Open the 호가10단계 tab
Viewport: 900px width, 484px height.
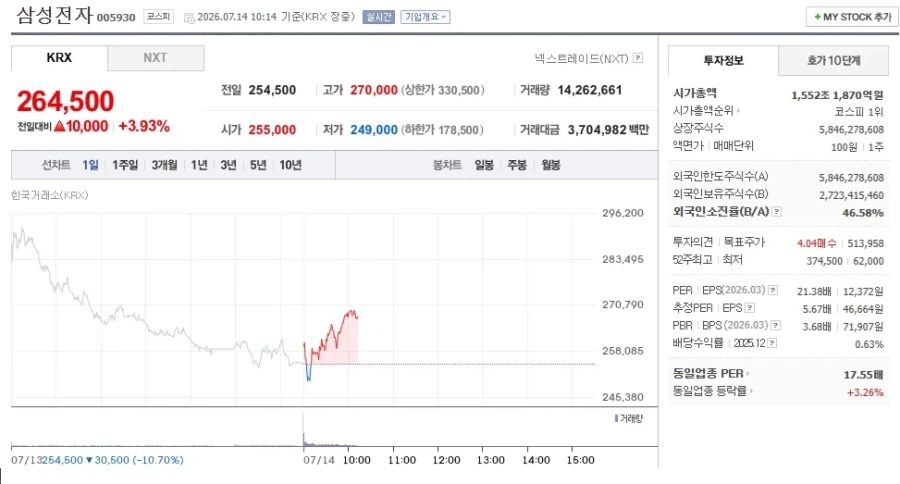coord(833,60)
